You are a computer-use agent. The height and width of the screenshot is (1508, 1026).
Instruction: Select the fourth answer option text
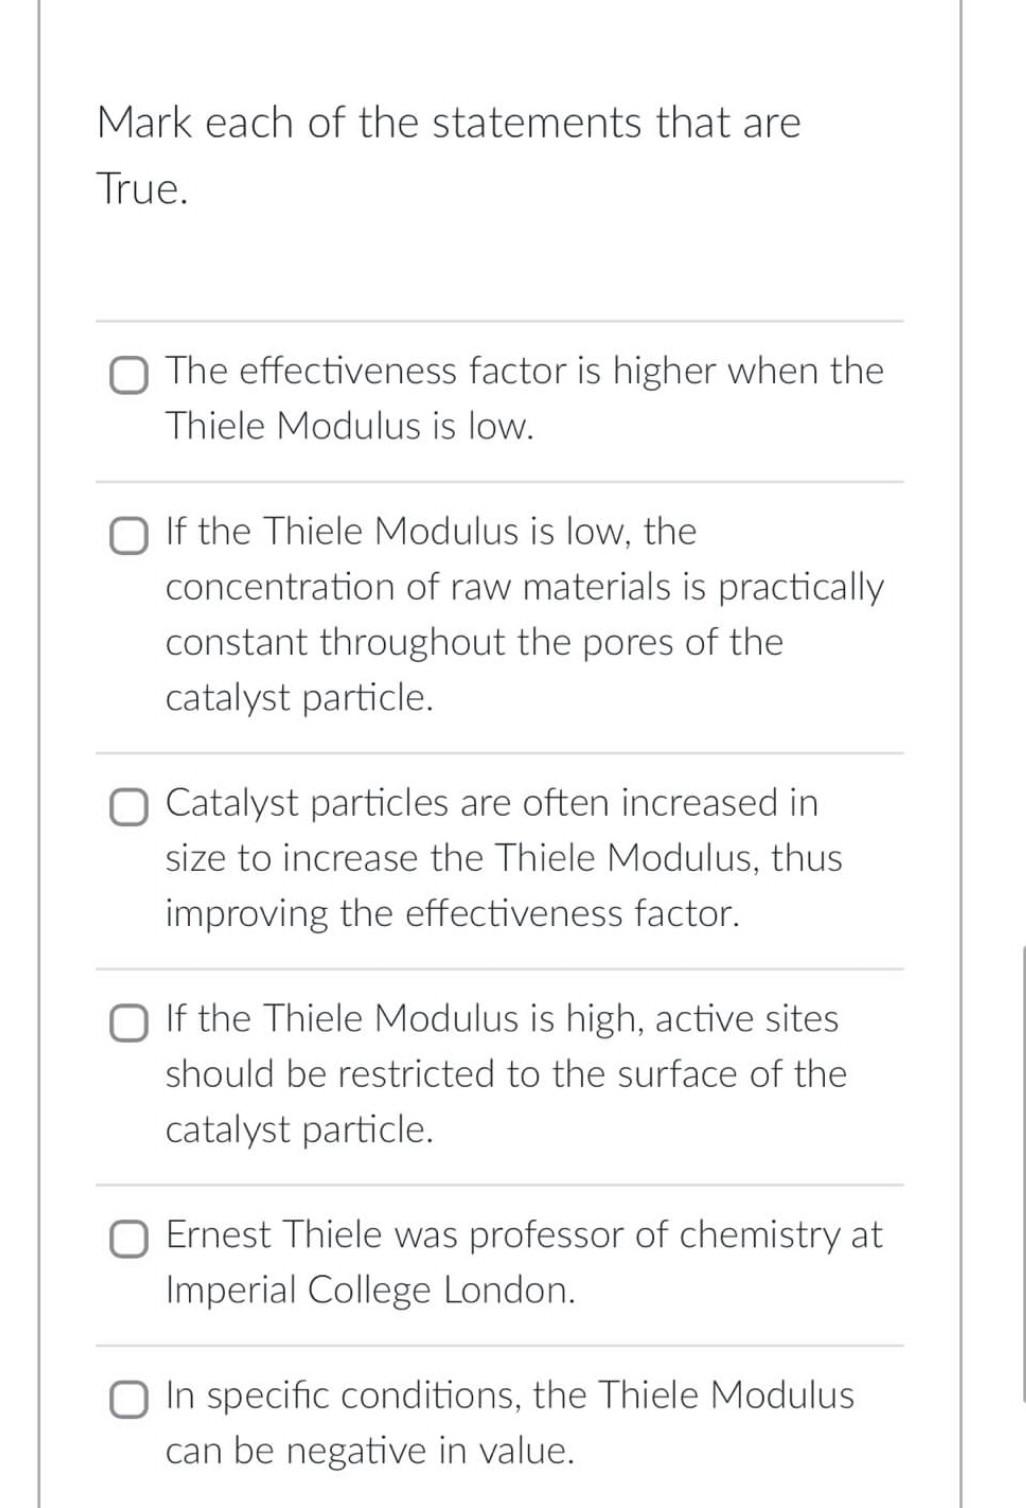506,1074
